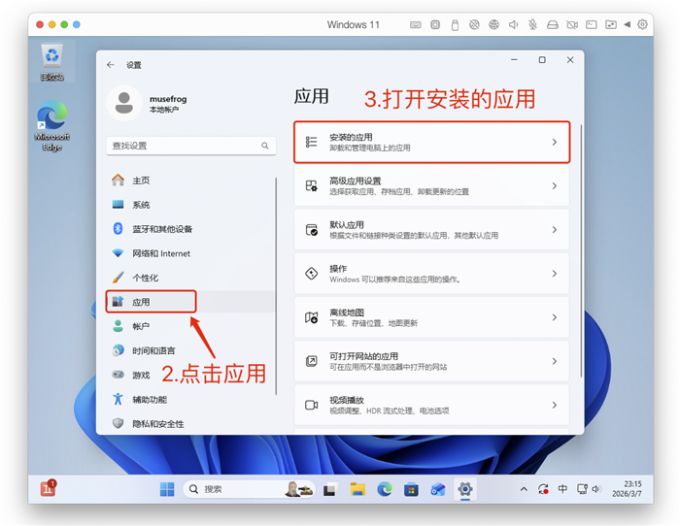
Task: Click the VM toolbar sound icon
Action: pos(513,25)
